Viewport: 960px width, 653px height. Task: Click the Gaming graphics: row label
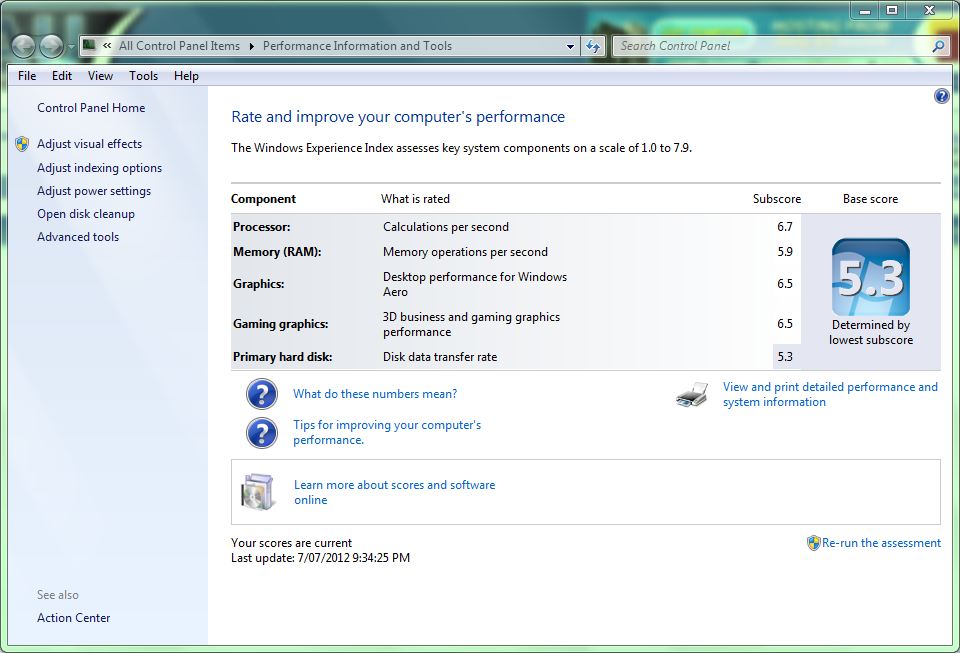click(x=280, y=324)
